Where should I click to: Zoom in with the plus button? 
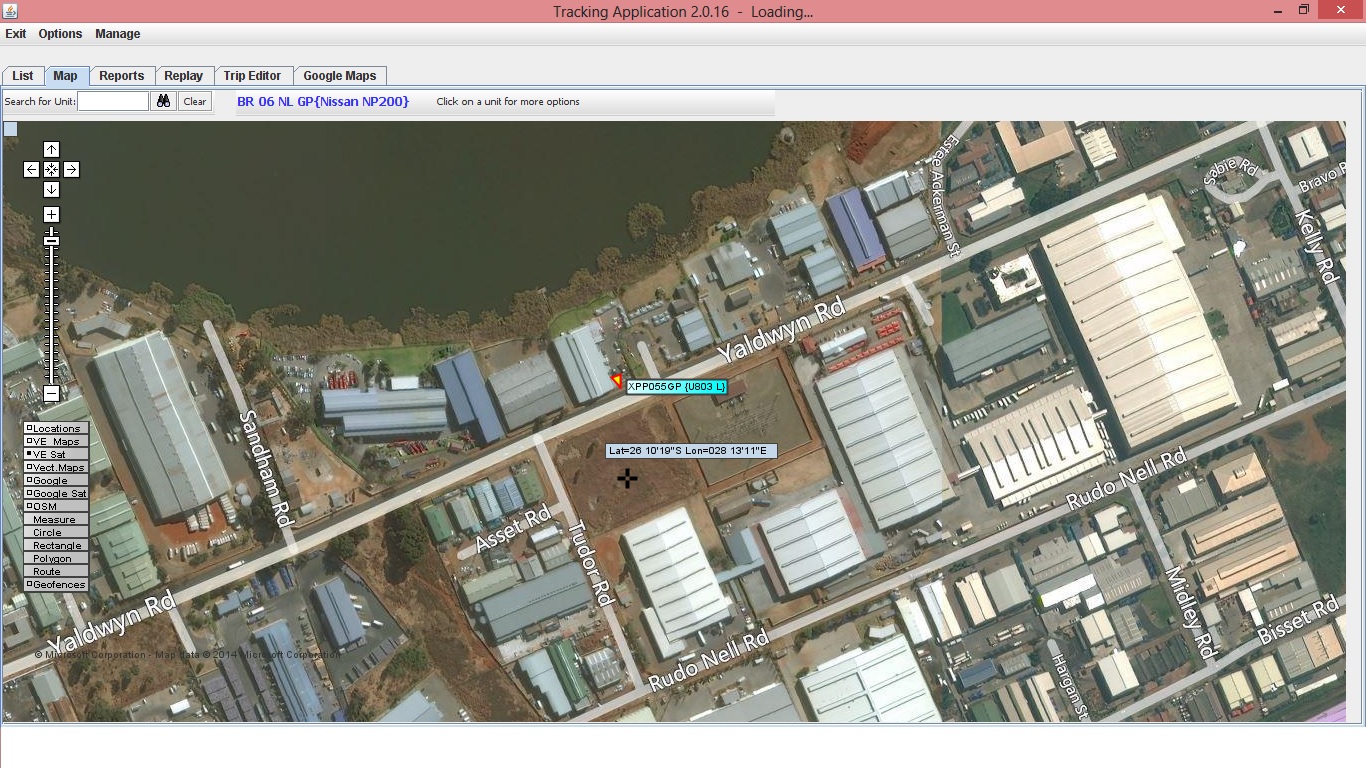51,215
